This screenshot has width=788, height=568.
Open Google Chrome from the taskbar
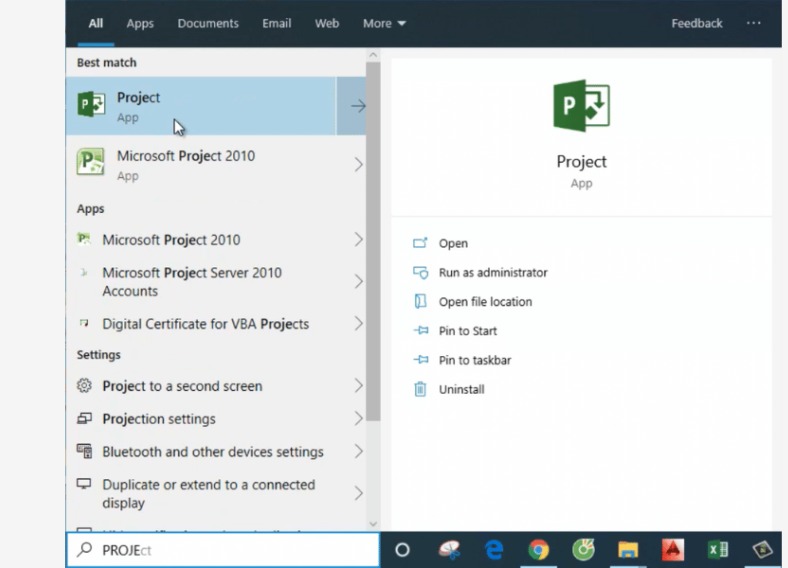(x=539, y=549)
